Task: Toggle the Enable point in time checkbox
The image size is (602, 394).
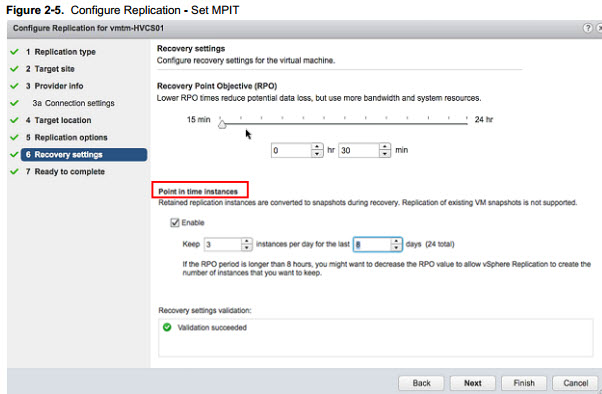Action: (175, 223)
